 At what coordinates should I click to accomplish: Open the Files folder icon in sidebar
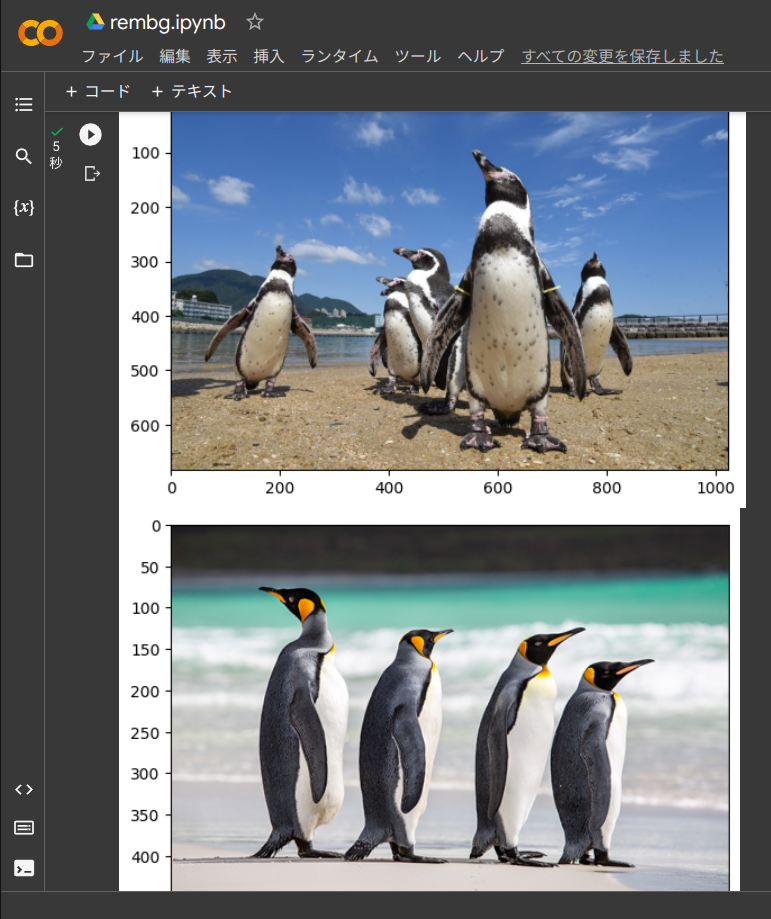(x=24, y=260)
